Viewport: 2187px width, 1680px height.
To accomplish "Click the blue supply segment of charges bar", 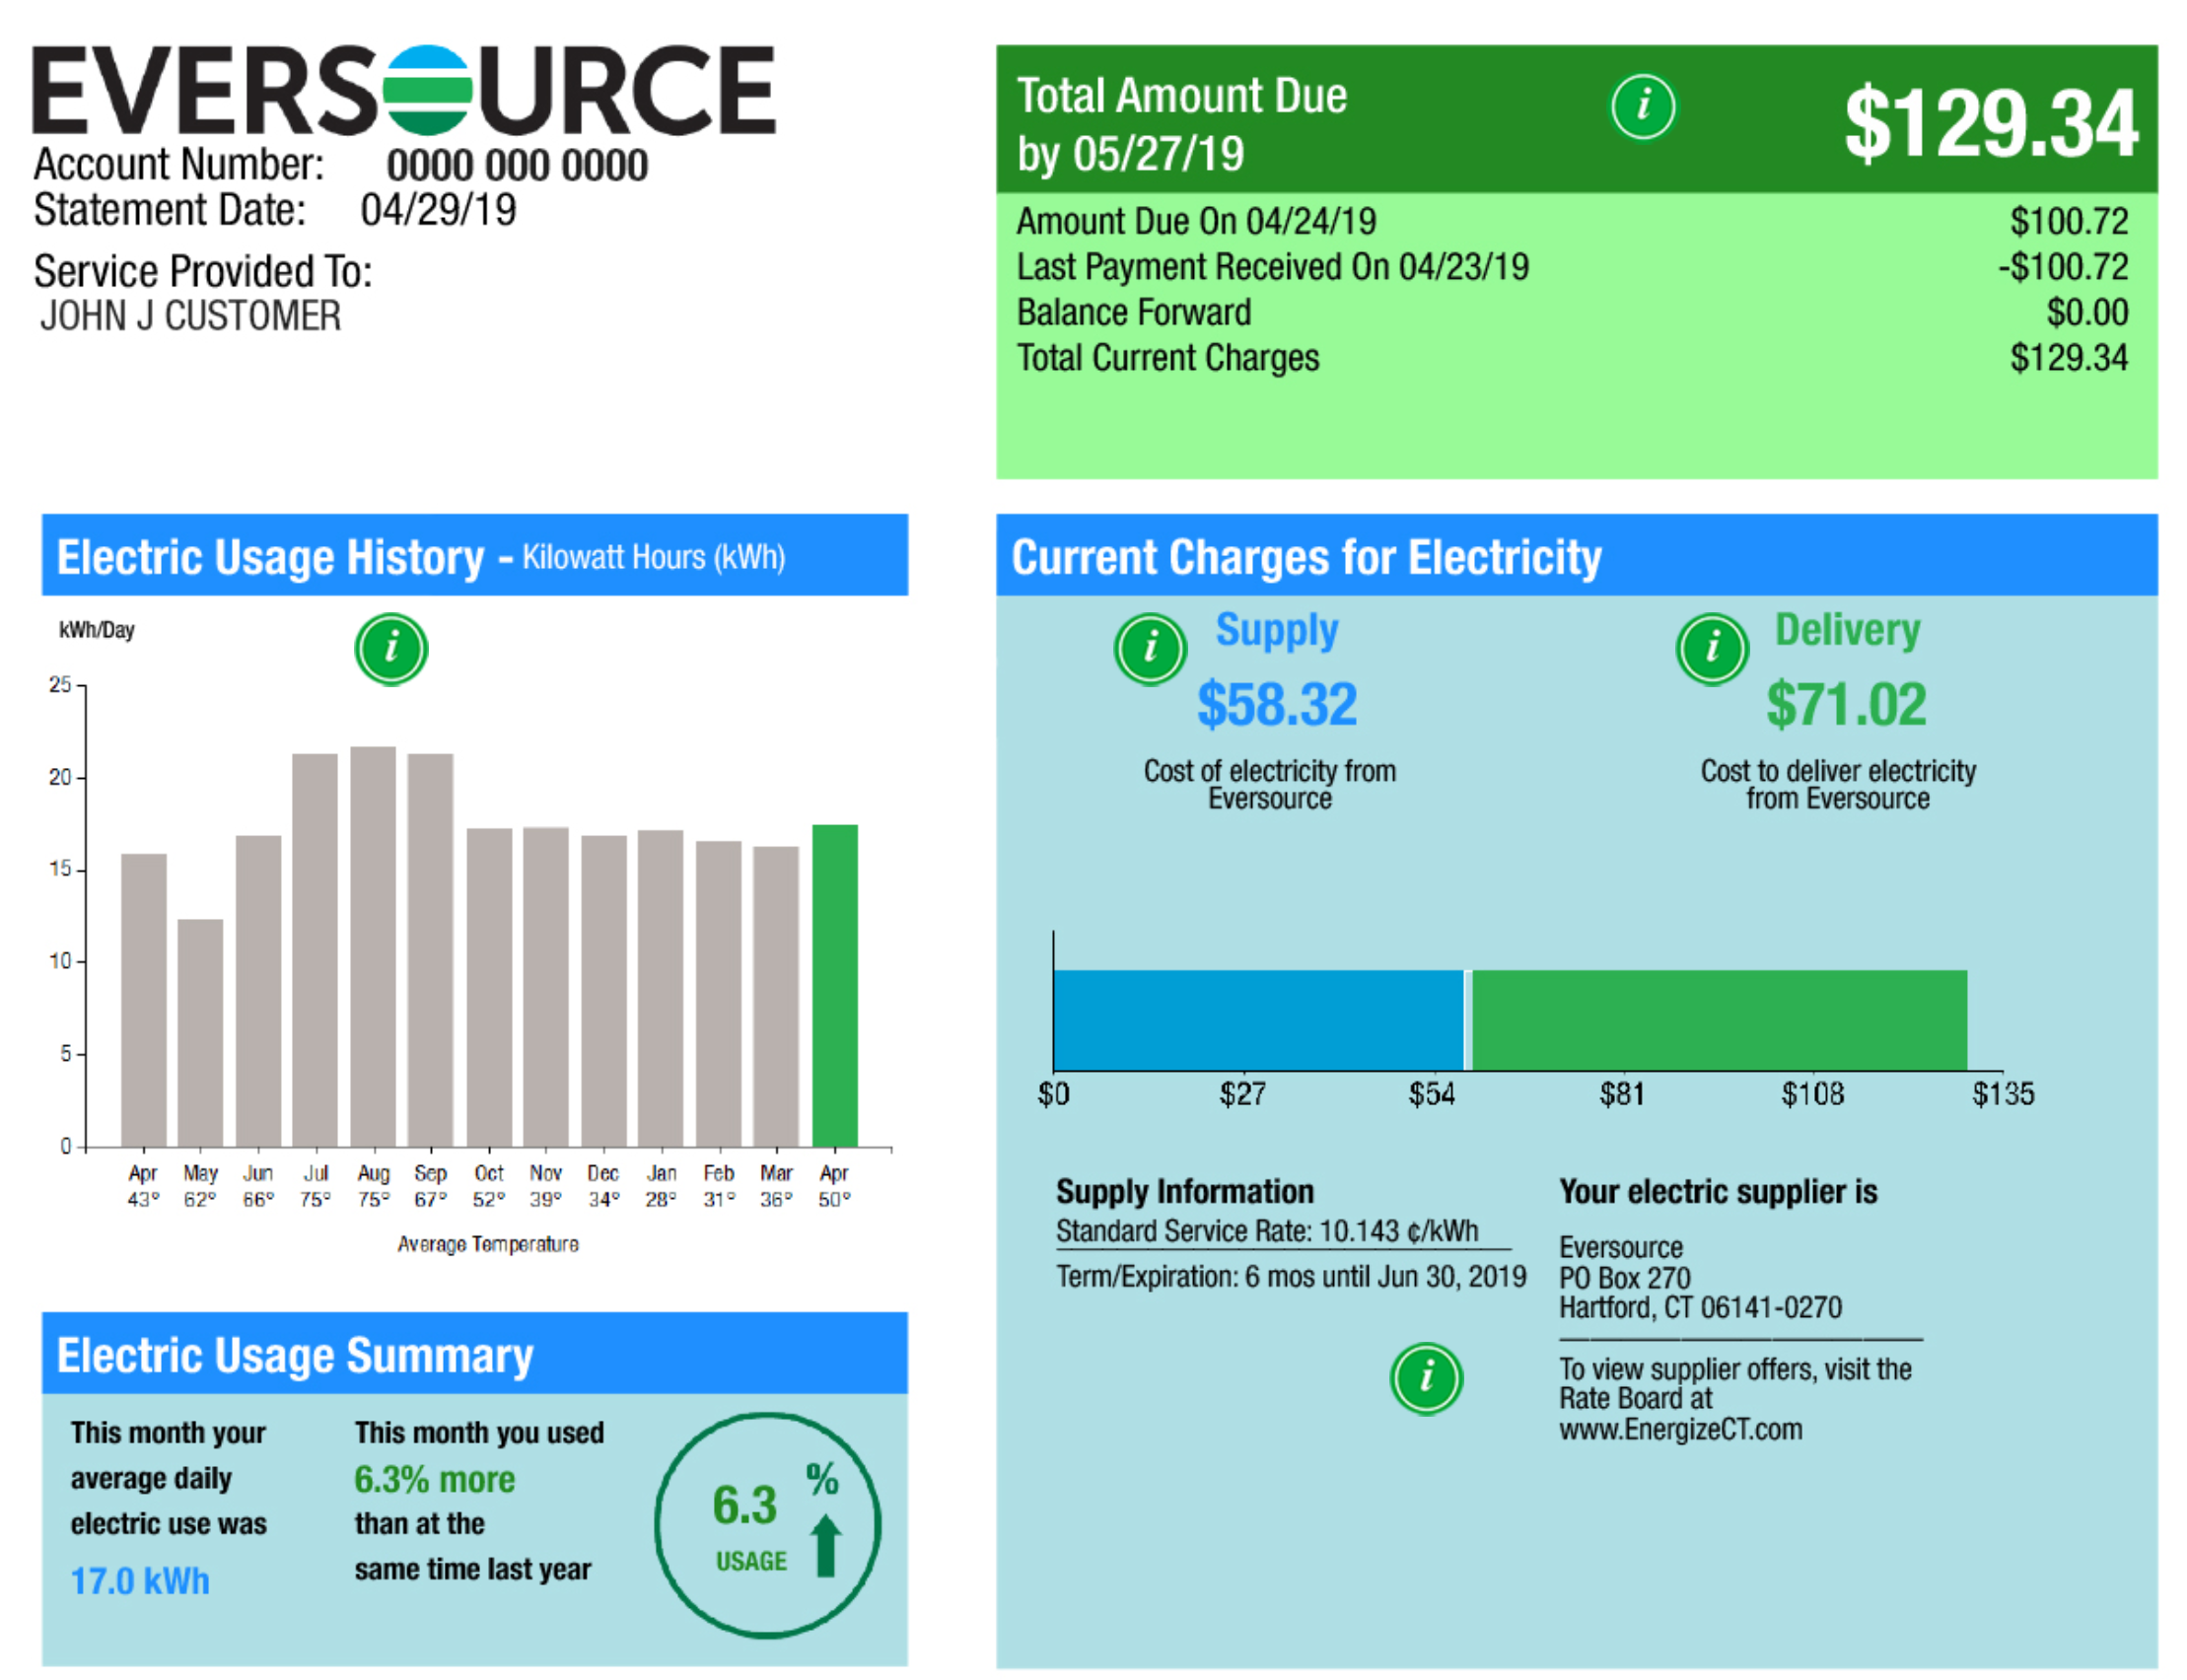I will [x=1258, y=1020].
